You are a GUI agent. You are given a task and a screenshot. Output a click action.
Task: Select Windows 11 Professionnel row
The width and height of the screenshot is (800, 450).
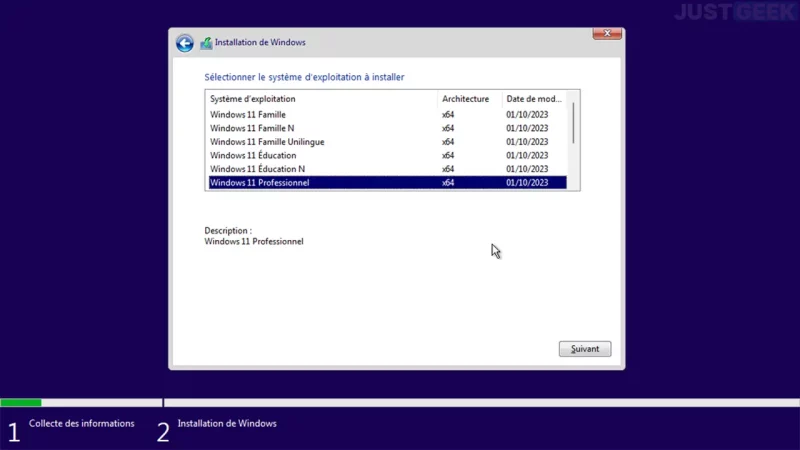pos(387,183)
